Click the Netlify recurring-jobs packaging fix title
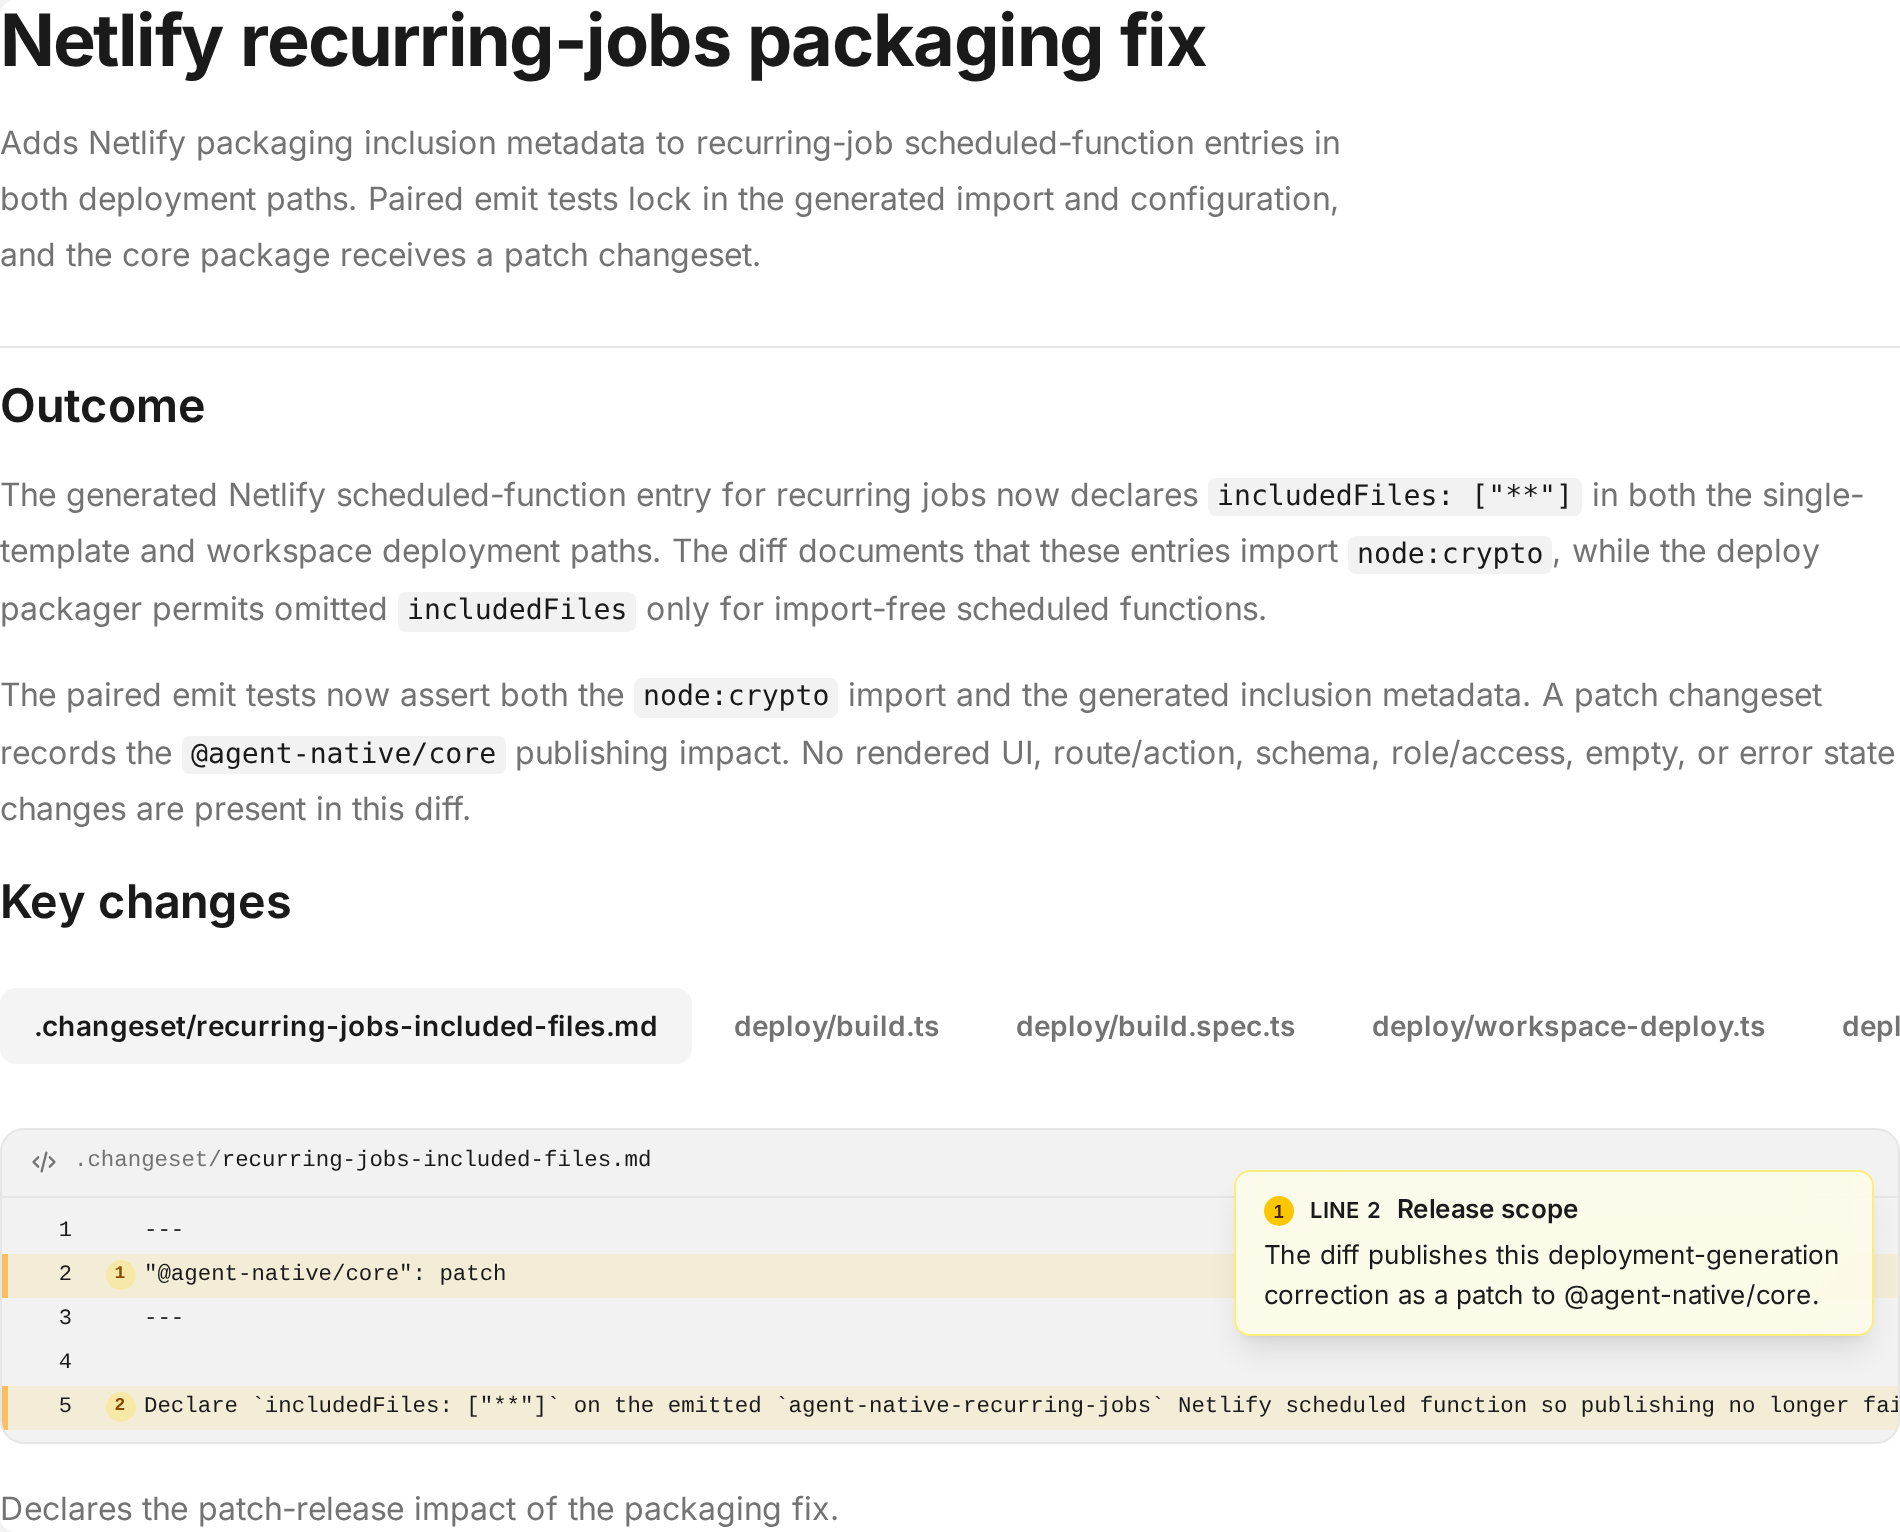 point(603,42)
